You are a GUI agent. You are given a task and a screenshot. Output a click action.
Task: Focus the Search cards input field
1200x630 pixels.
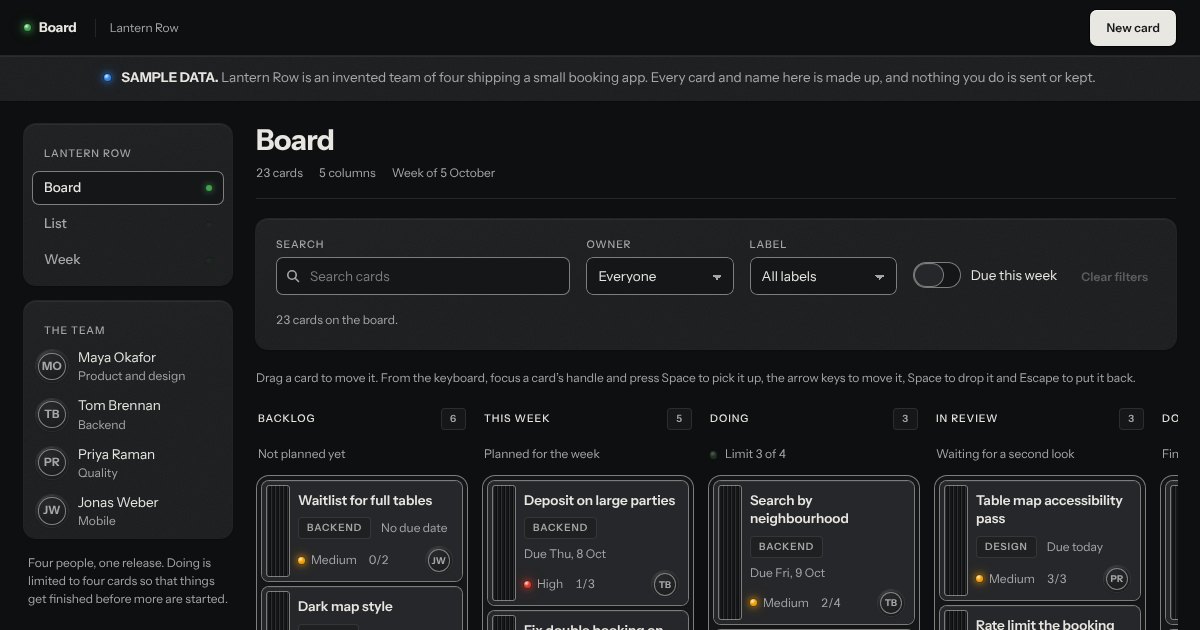(423, 276)
